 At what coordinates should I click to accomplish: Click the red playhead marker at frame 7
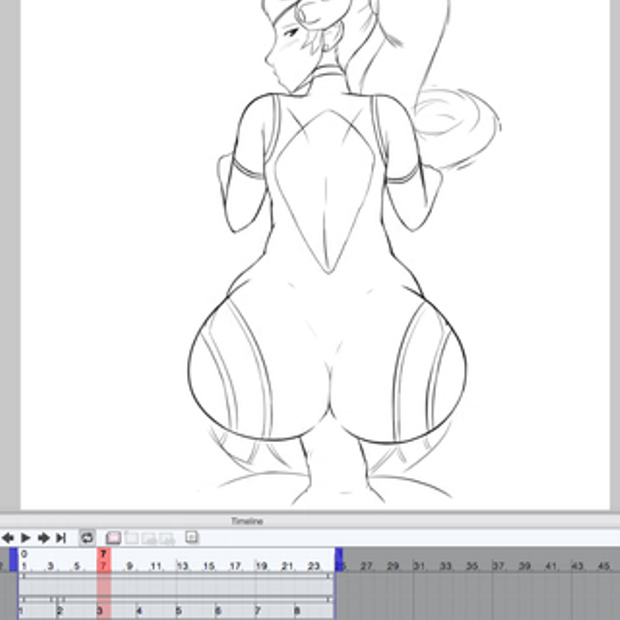tap(104, 560)
